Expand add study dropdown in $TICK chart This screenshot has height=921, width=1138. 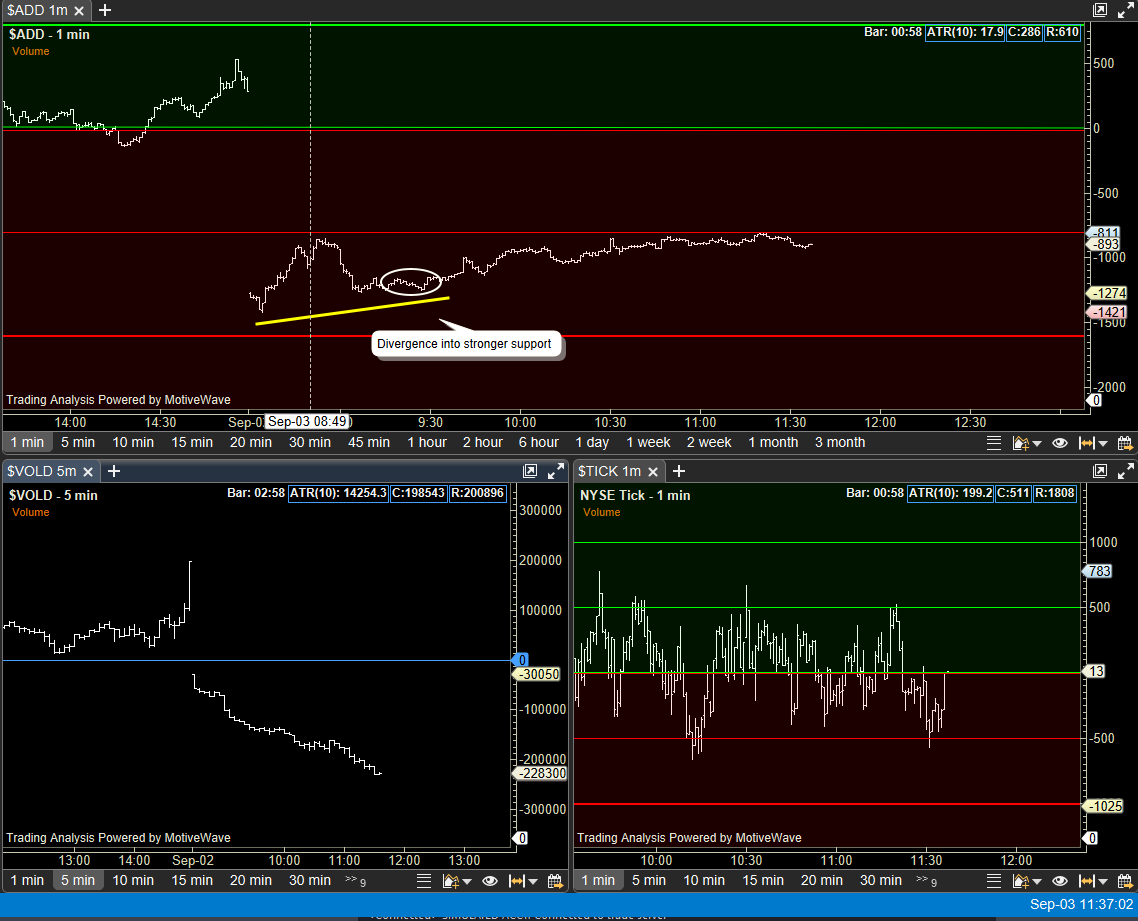1036,882
